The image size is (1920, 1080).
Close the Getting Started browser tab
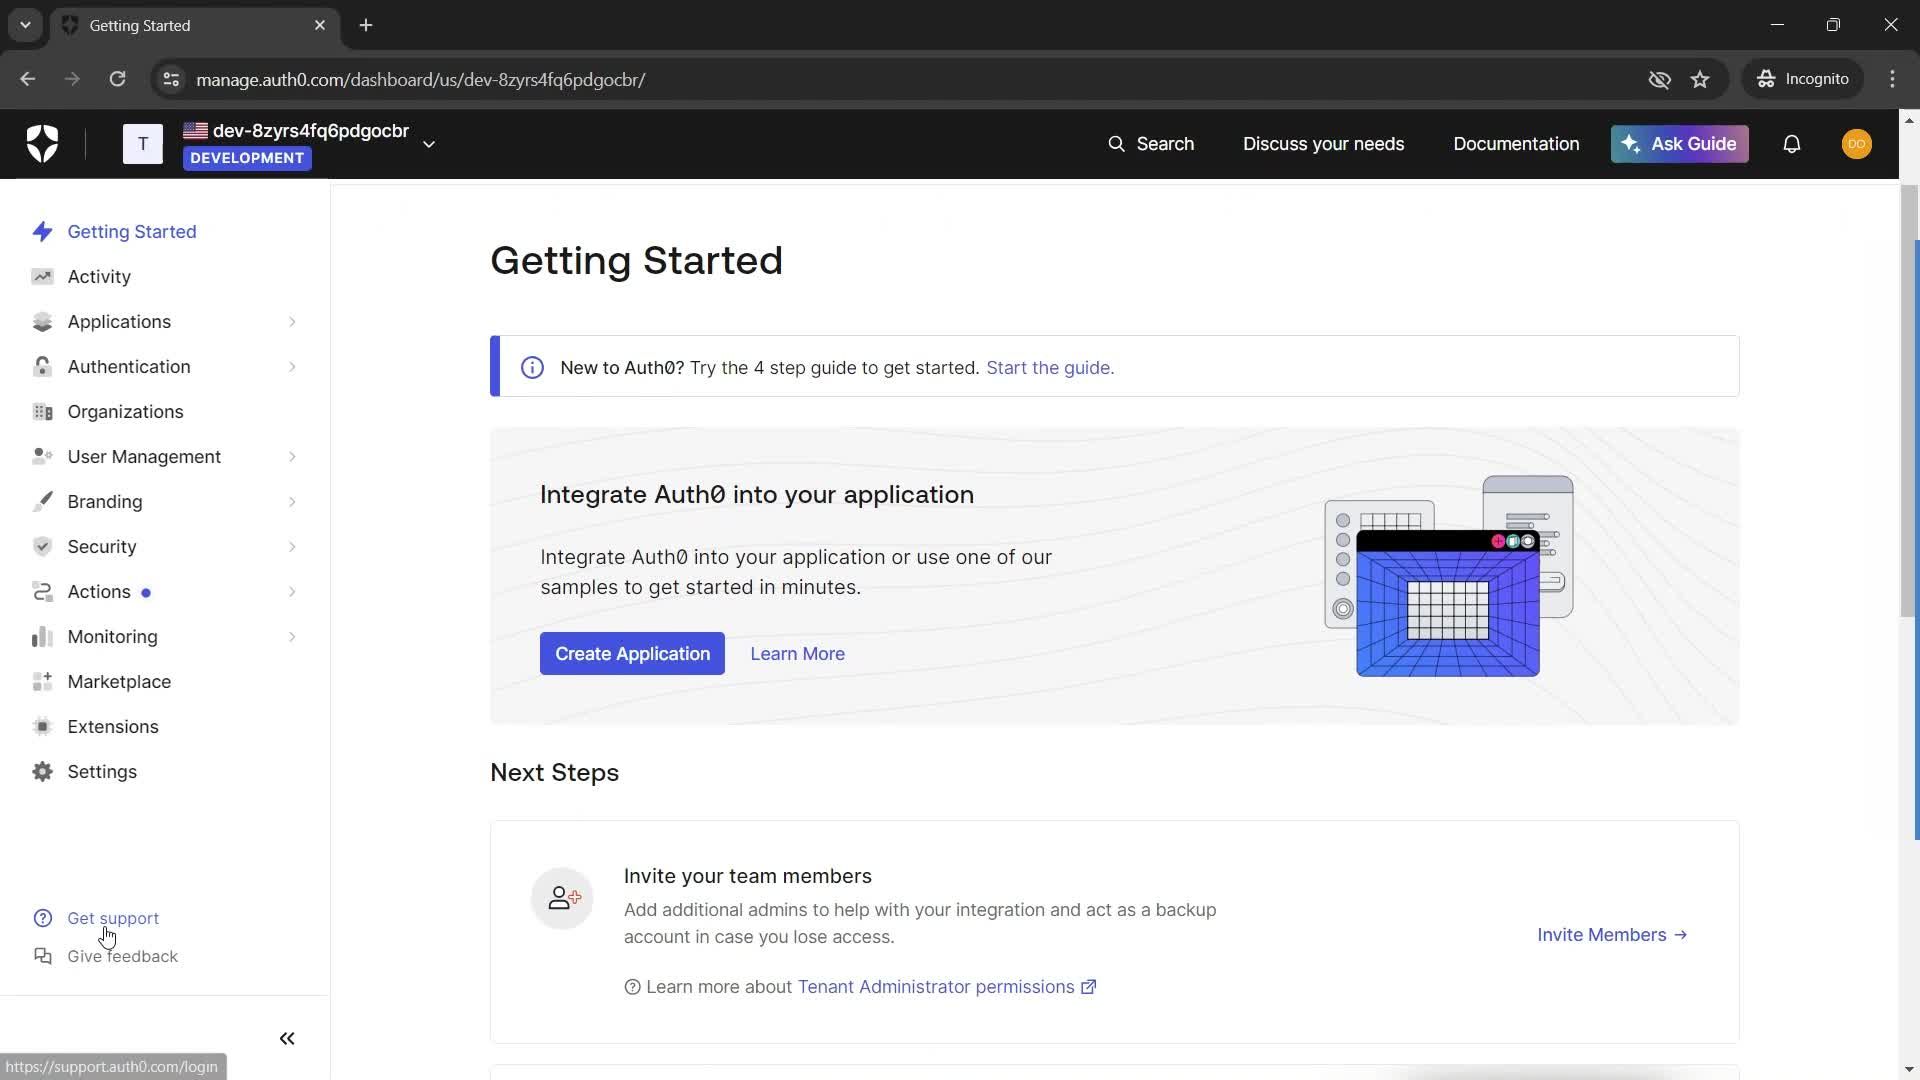320,25
